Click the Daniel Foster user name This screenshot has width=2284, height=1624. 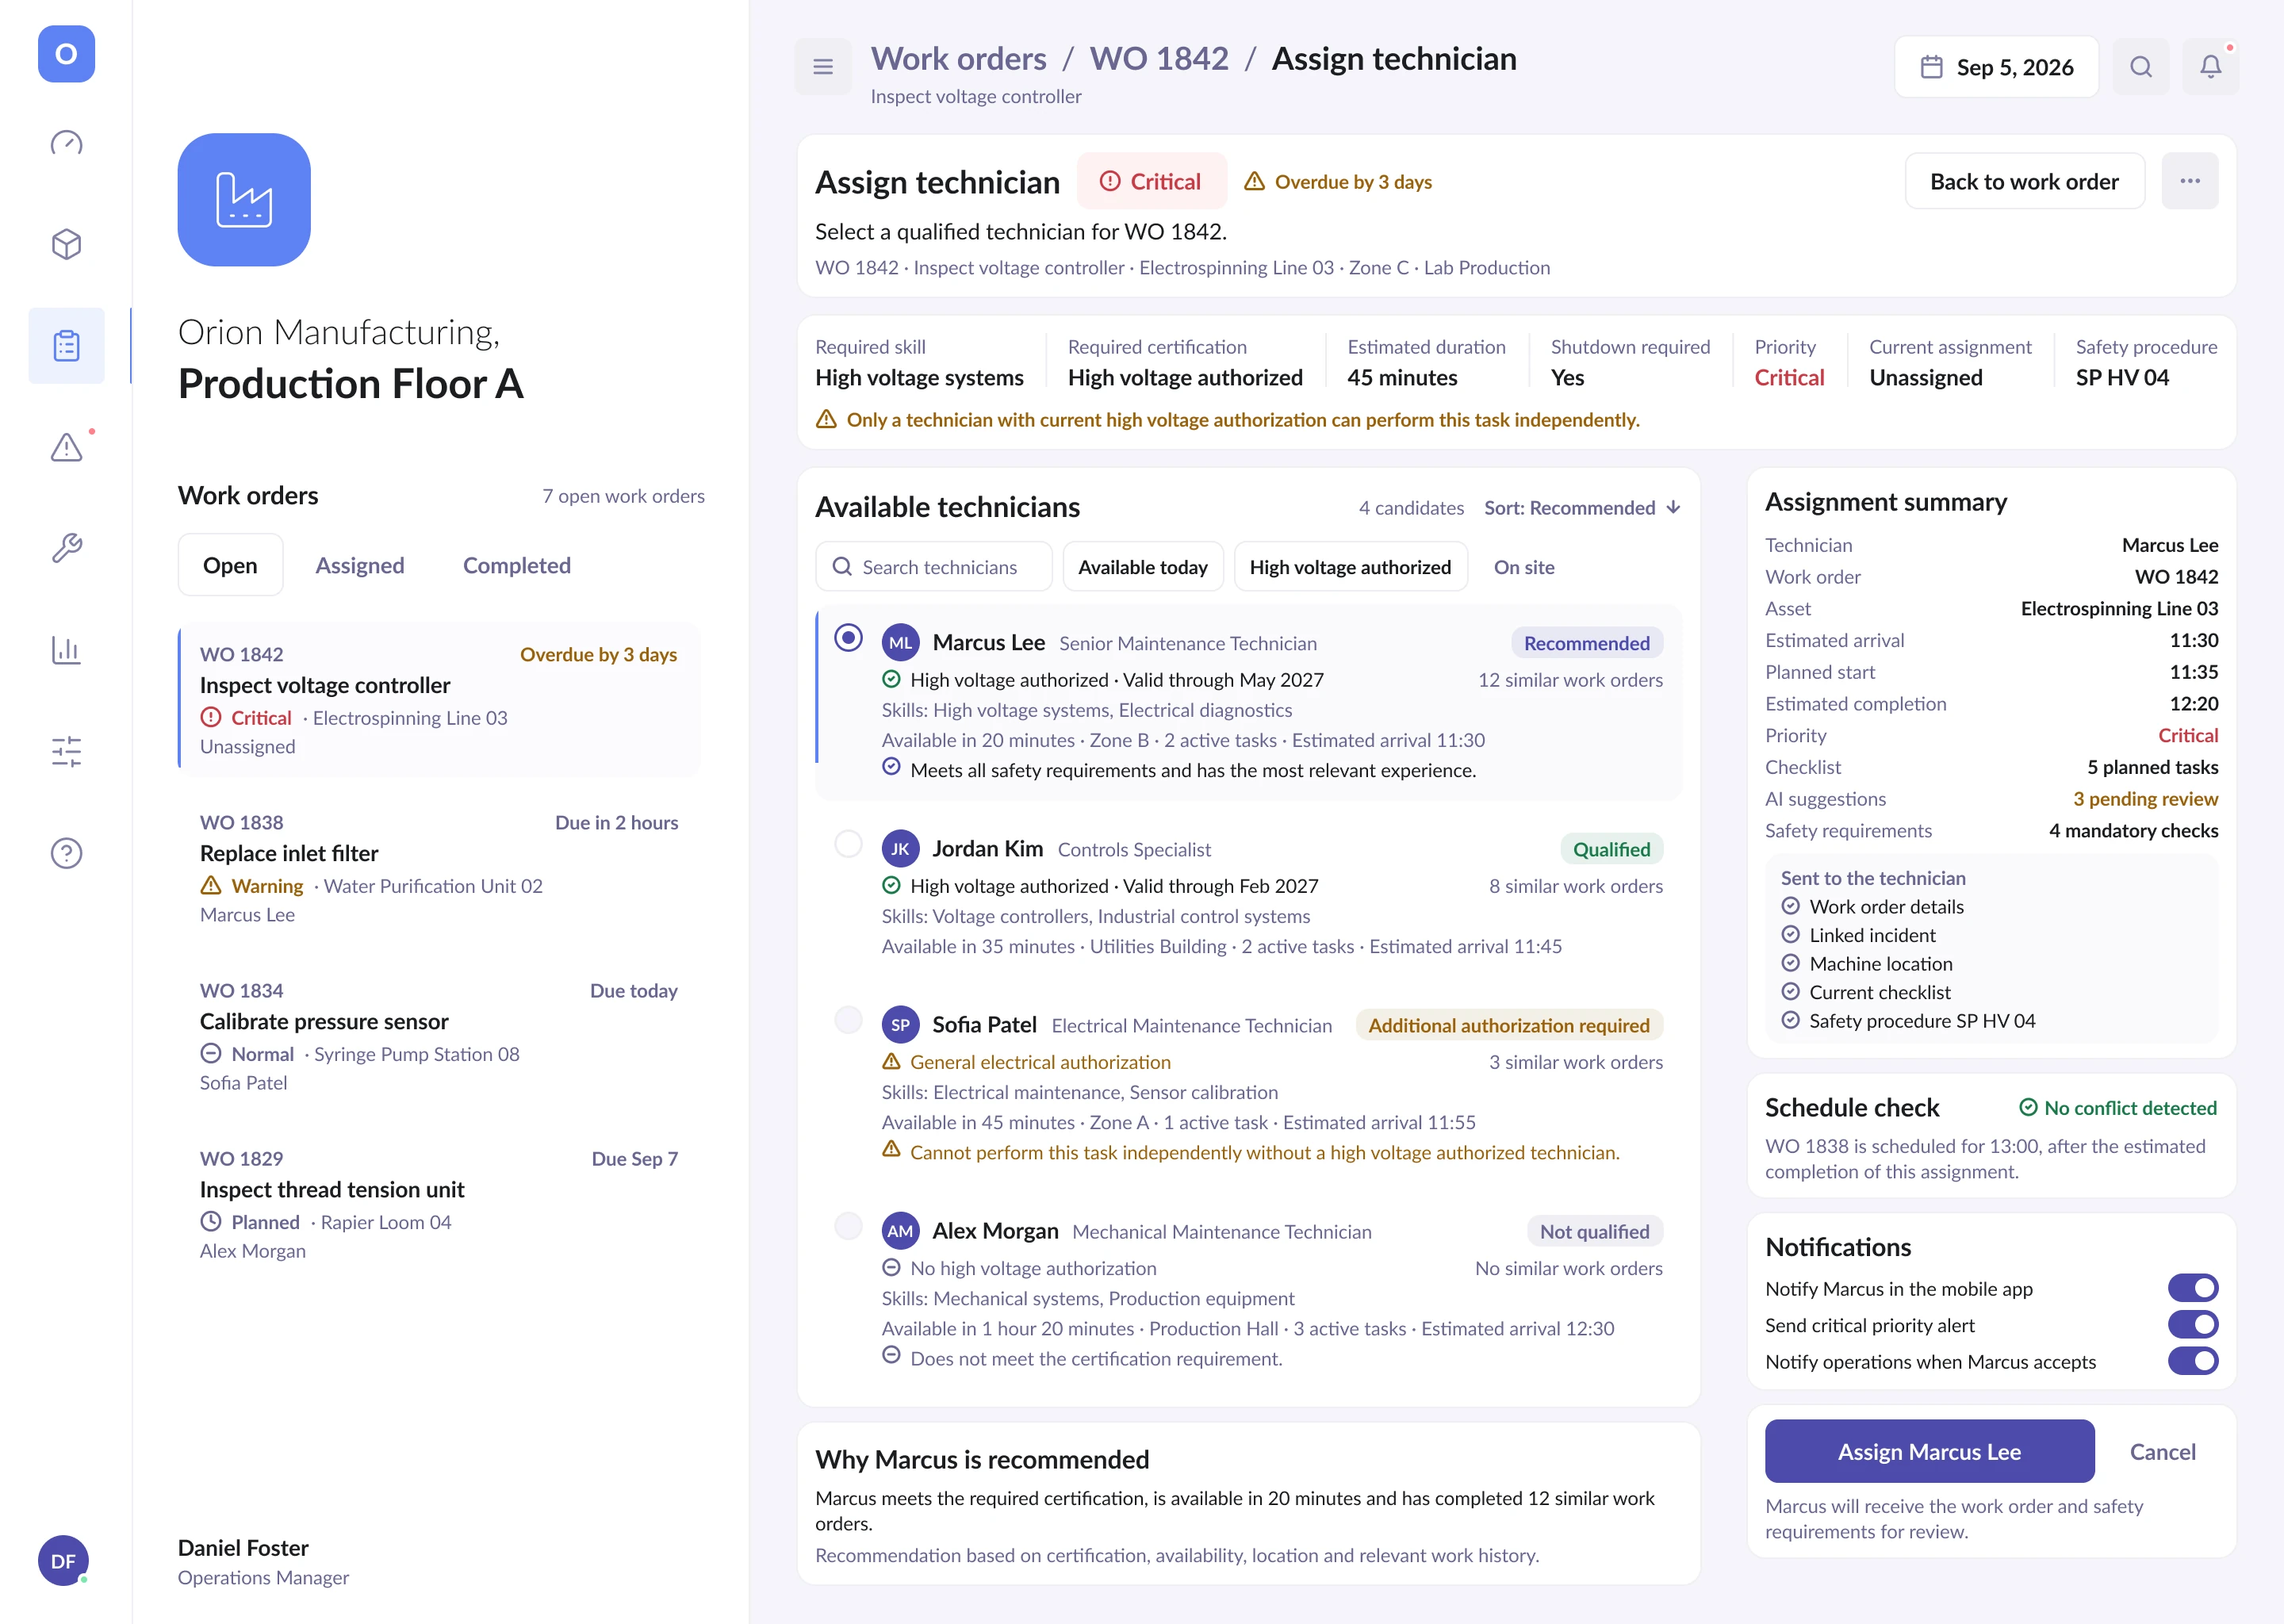[243, 1548]
